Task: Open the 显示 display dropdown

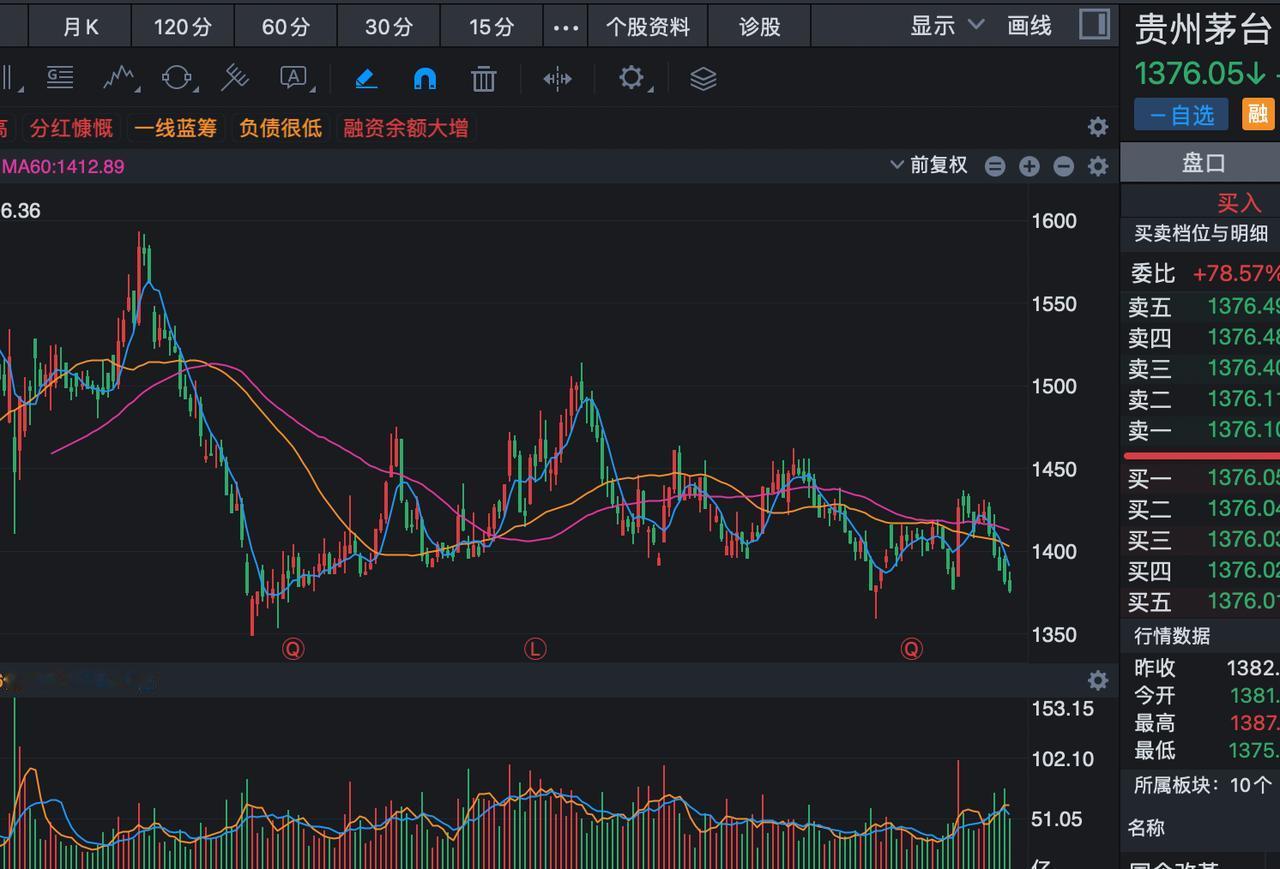Action: 944,26
